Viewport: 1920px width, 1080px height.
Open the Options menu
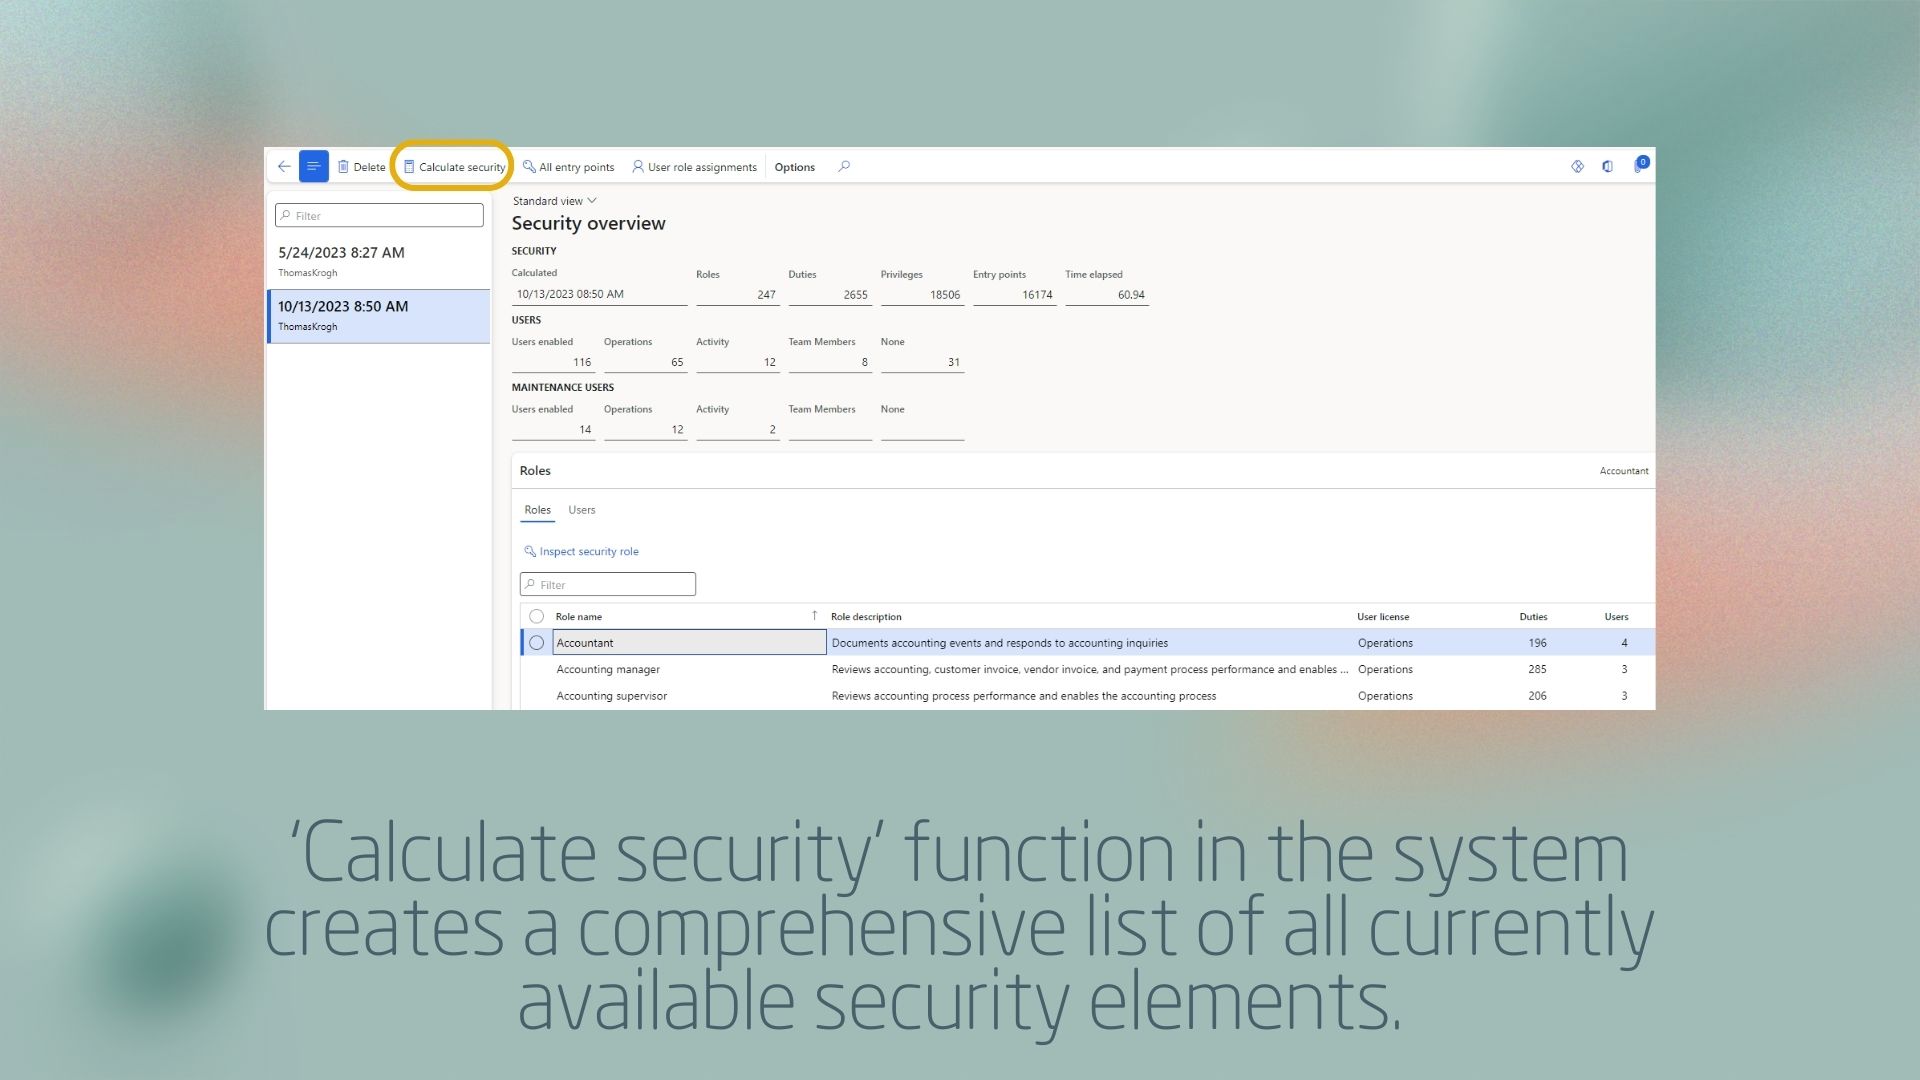click(x=794, y=167)
